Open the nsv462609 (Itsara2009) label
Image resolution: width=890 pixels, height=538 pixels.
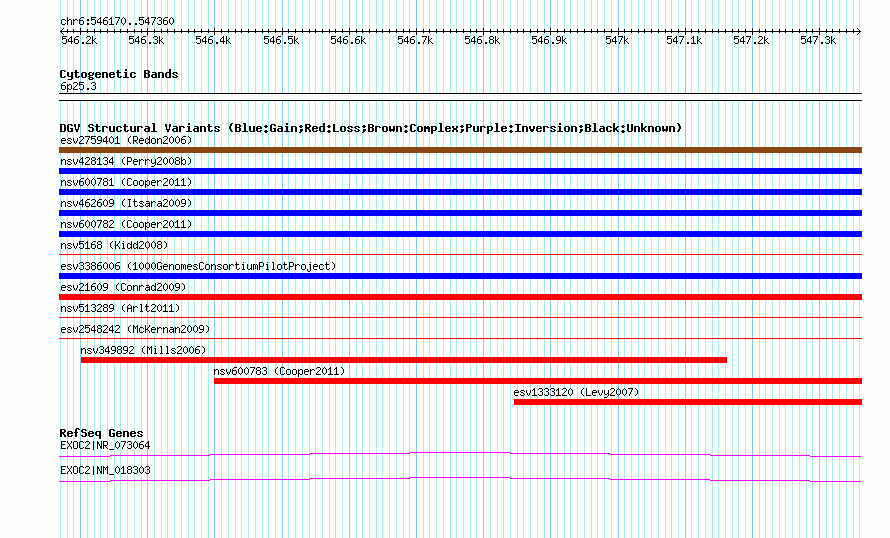coord(126,203)
